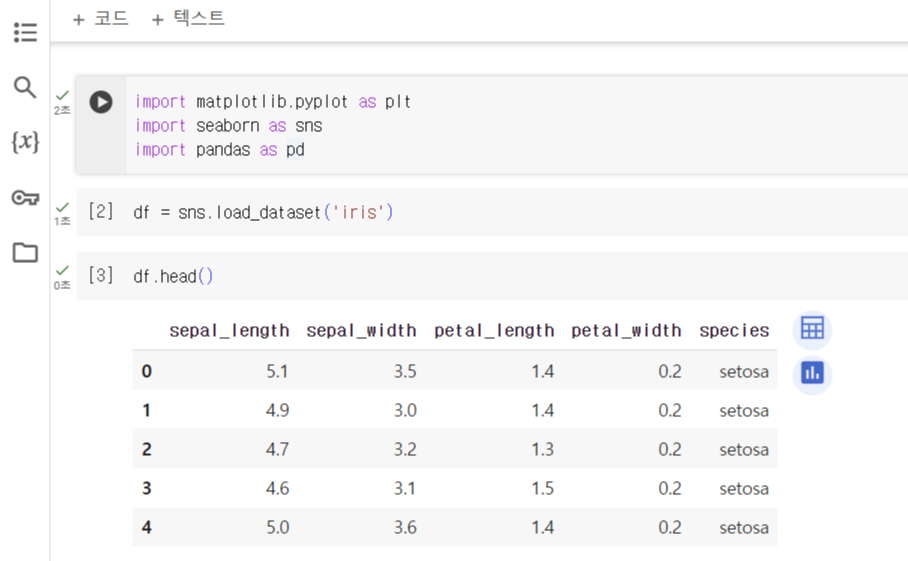Select the species column header
The width and height of the screenshot is (908, 561).
tap(734, 331)
